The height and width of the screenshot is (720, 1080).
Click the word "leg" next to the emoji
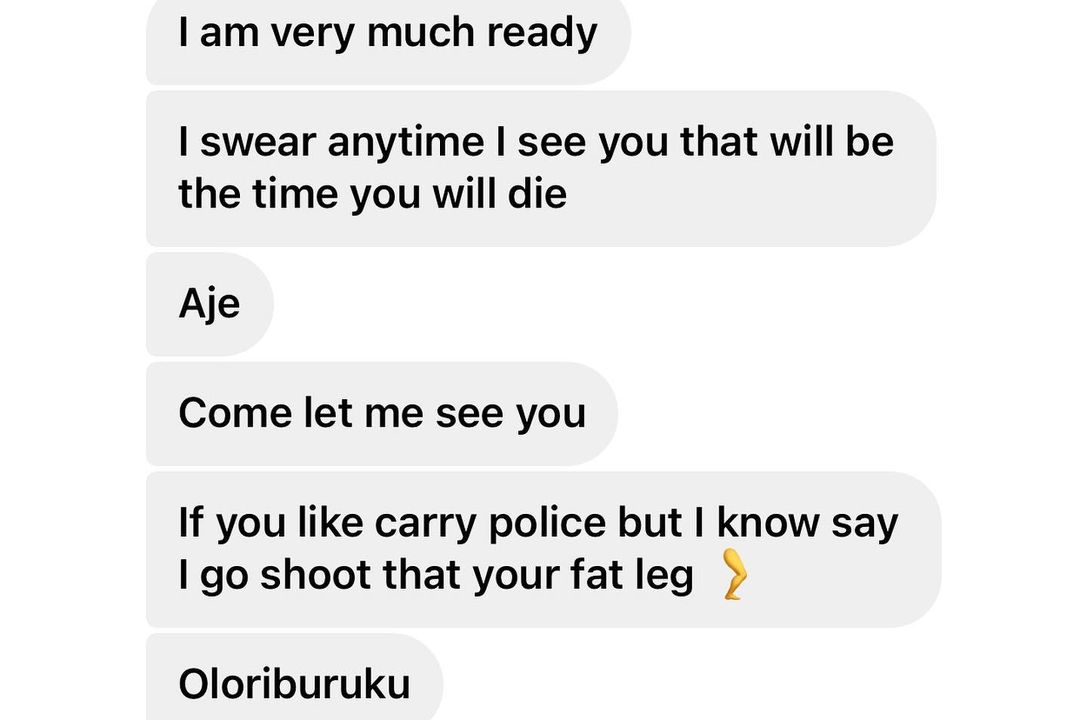[x=664, y=575]
